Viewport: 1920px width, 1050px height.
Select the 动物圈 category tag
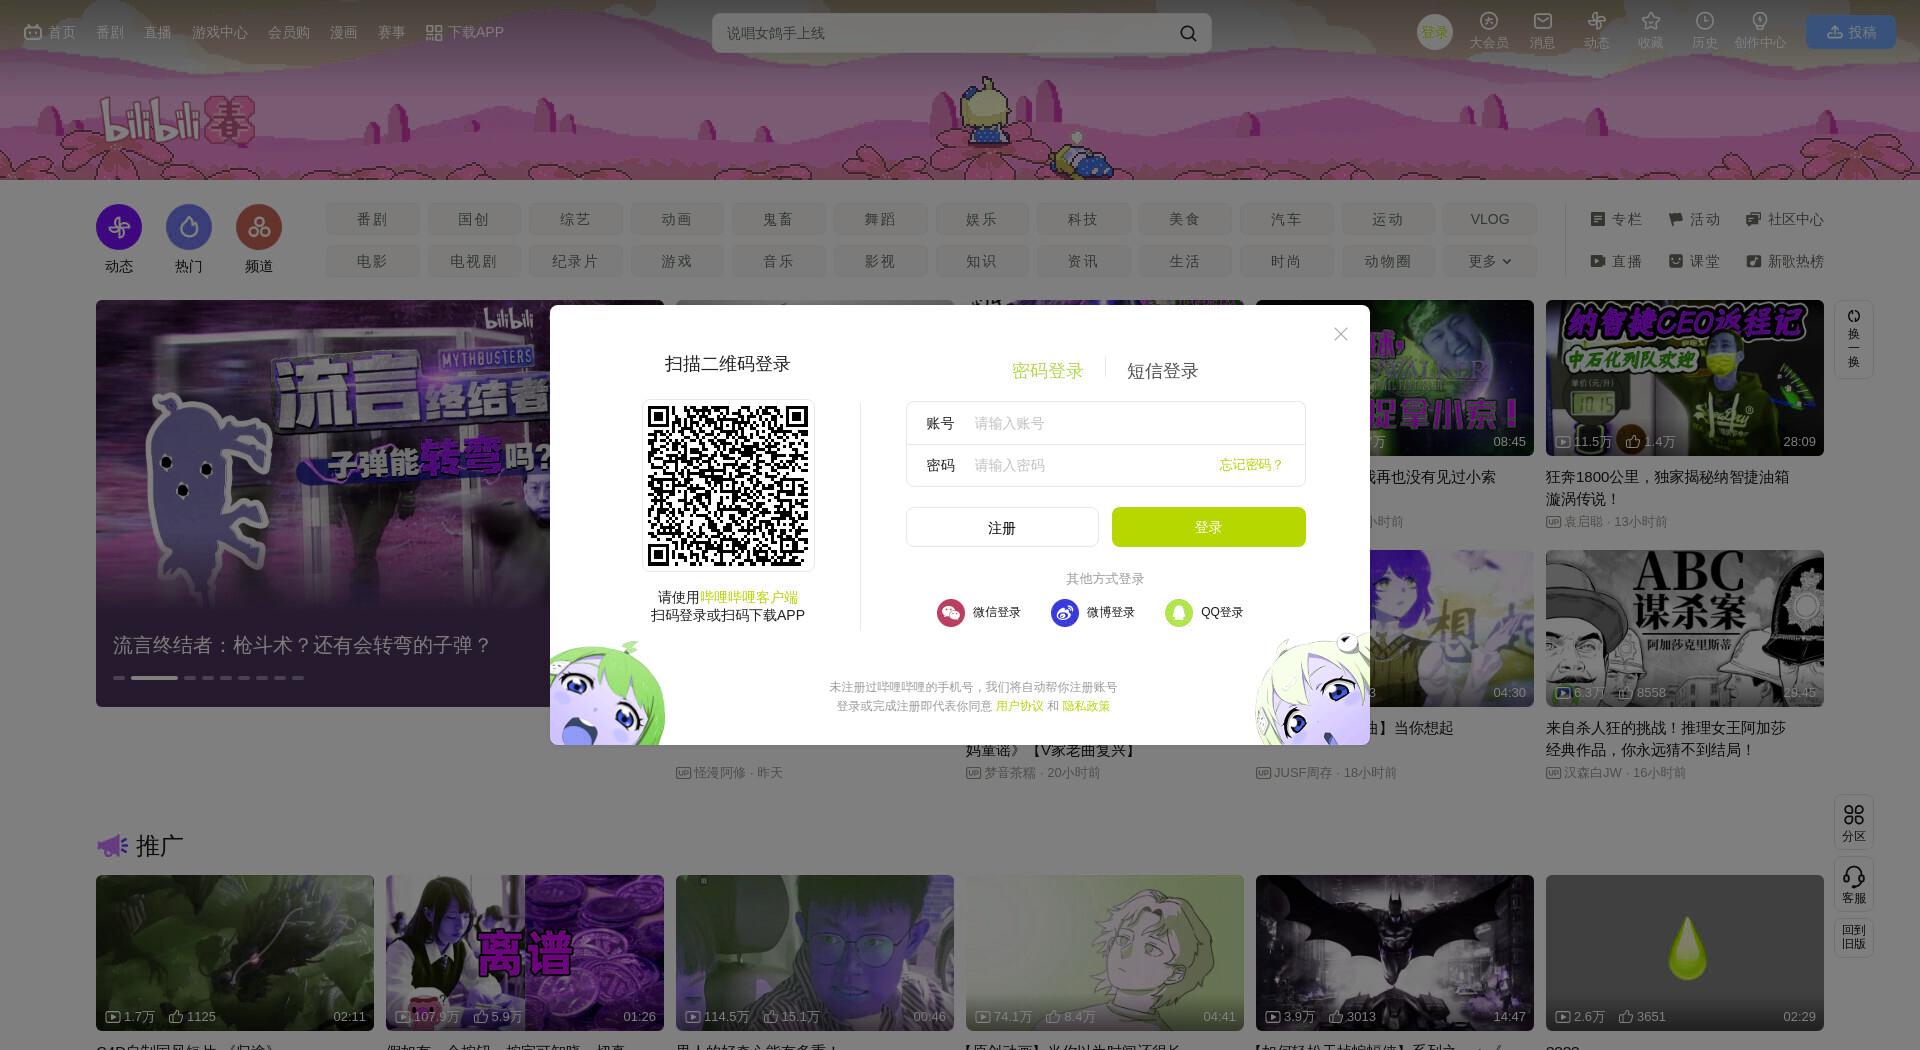[1387, 261]
